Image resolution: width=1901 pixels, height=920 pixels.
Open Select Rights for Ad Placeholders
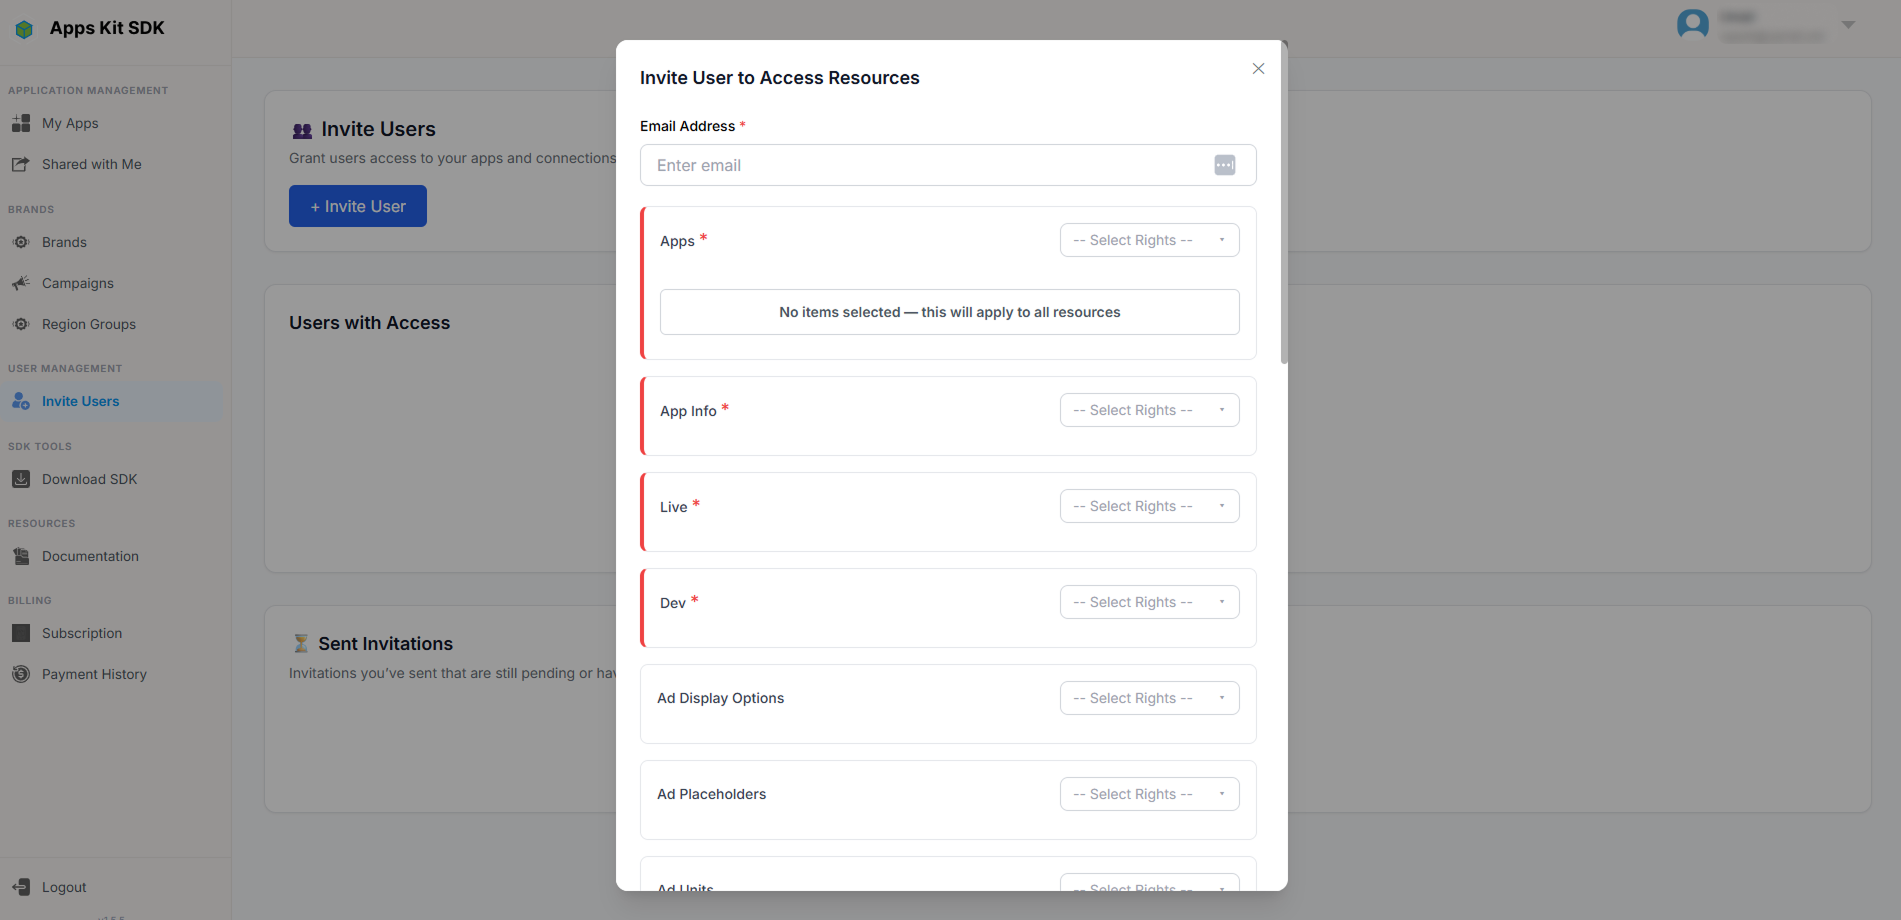pos(1150,794)
